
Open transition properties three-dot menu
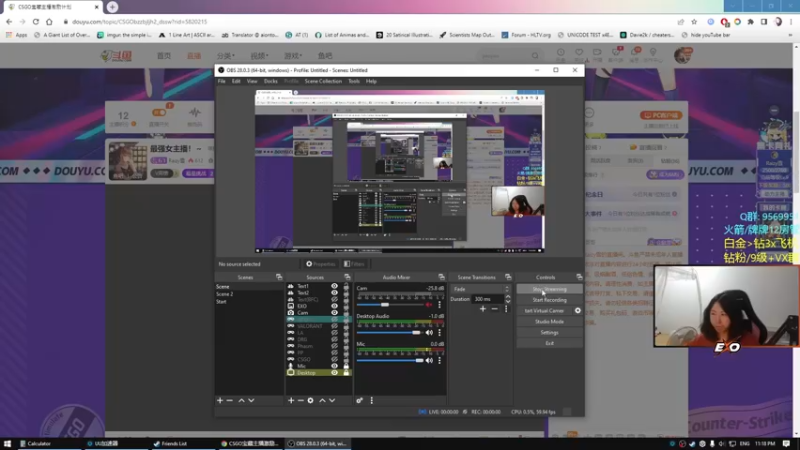[x=506, y=309]
